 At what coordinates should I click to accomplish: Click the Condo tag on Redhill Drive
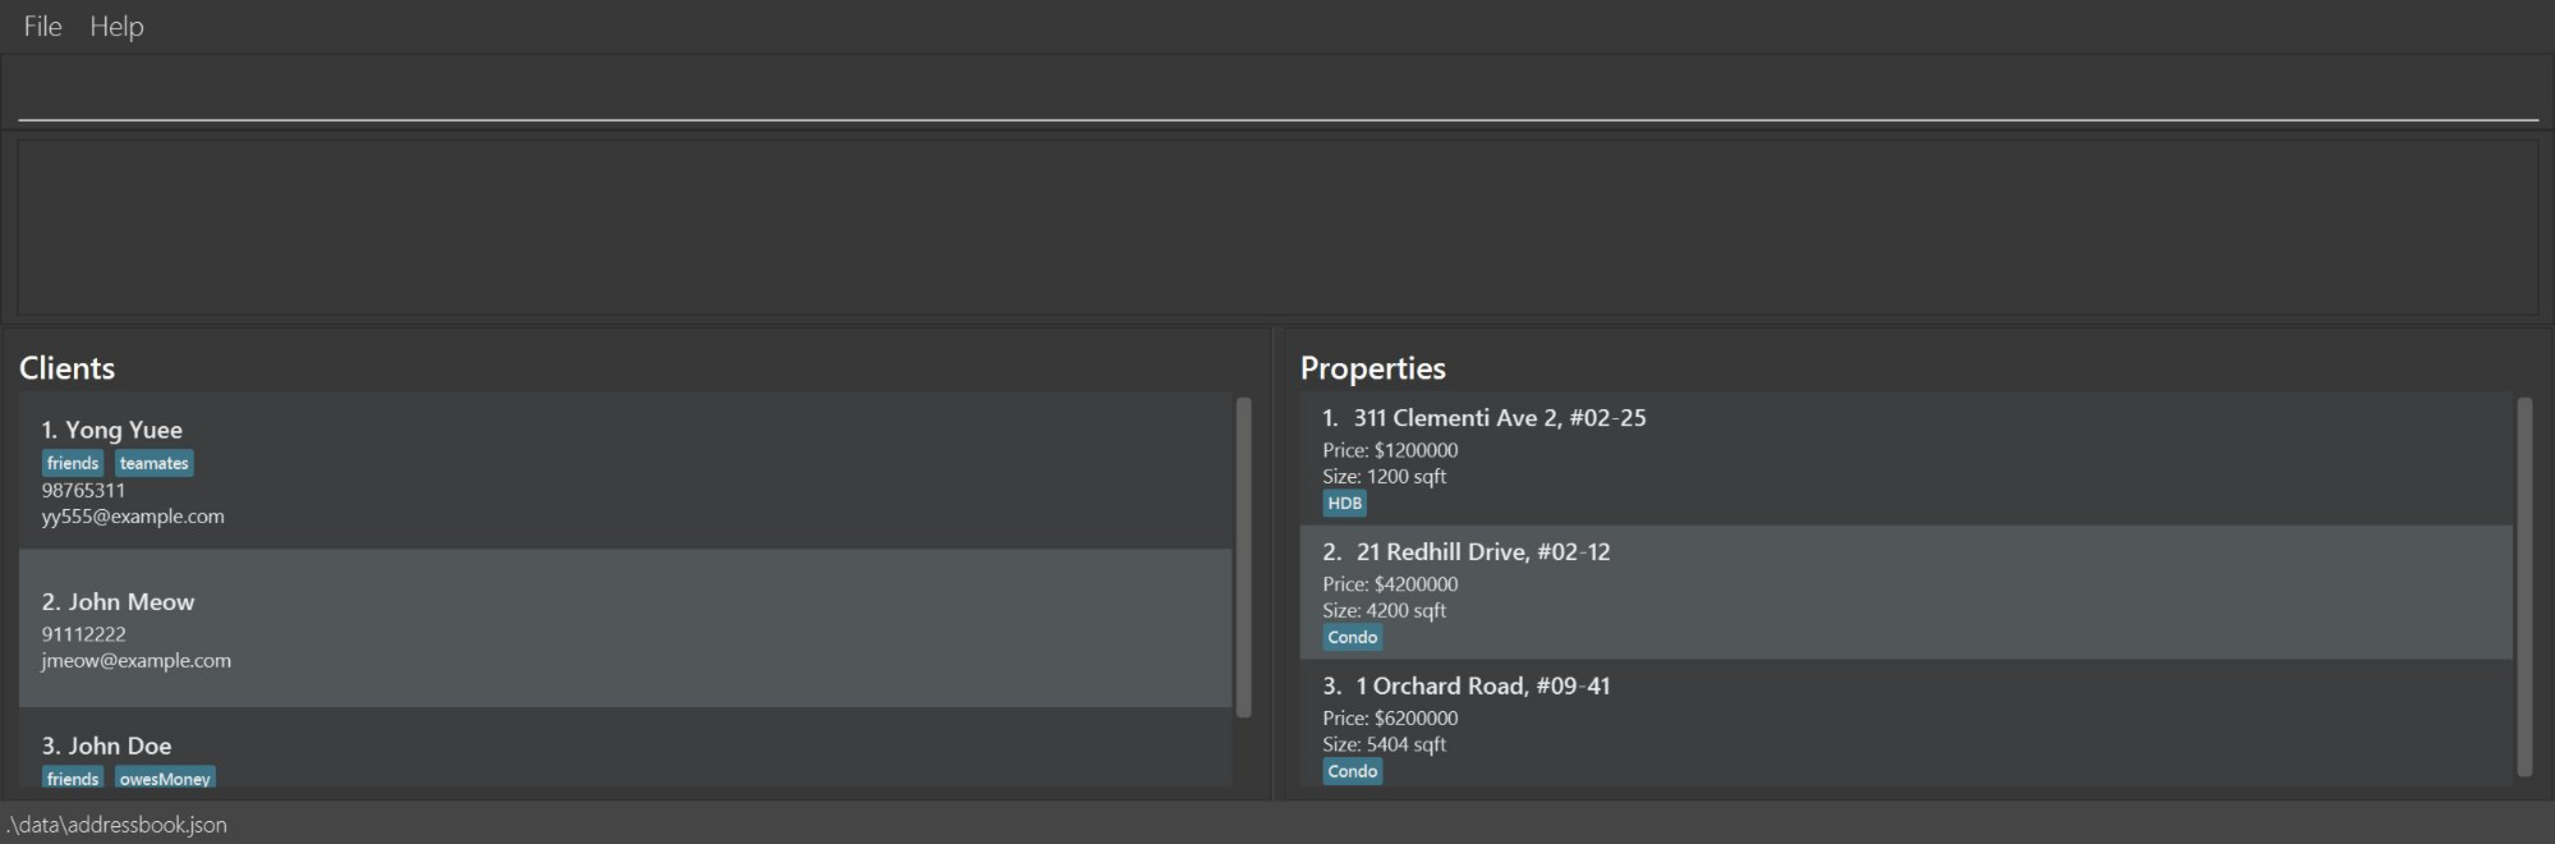coord(1352,637)
